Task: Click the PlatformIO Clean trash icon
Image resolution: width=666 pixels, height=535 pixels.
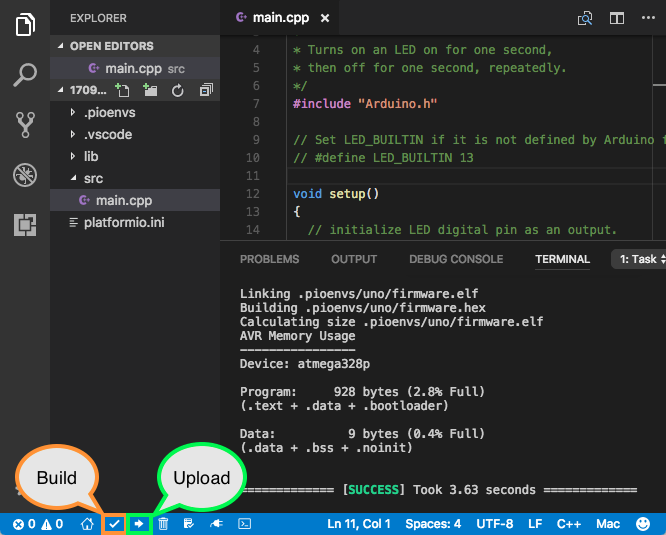Action: (x=163, y=523)
